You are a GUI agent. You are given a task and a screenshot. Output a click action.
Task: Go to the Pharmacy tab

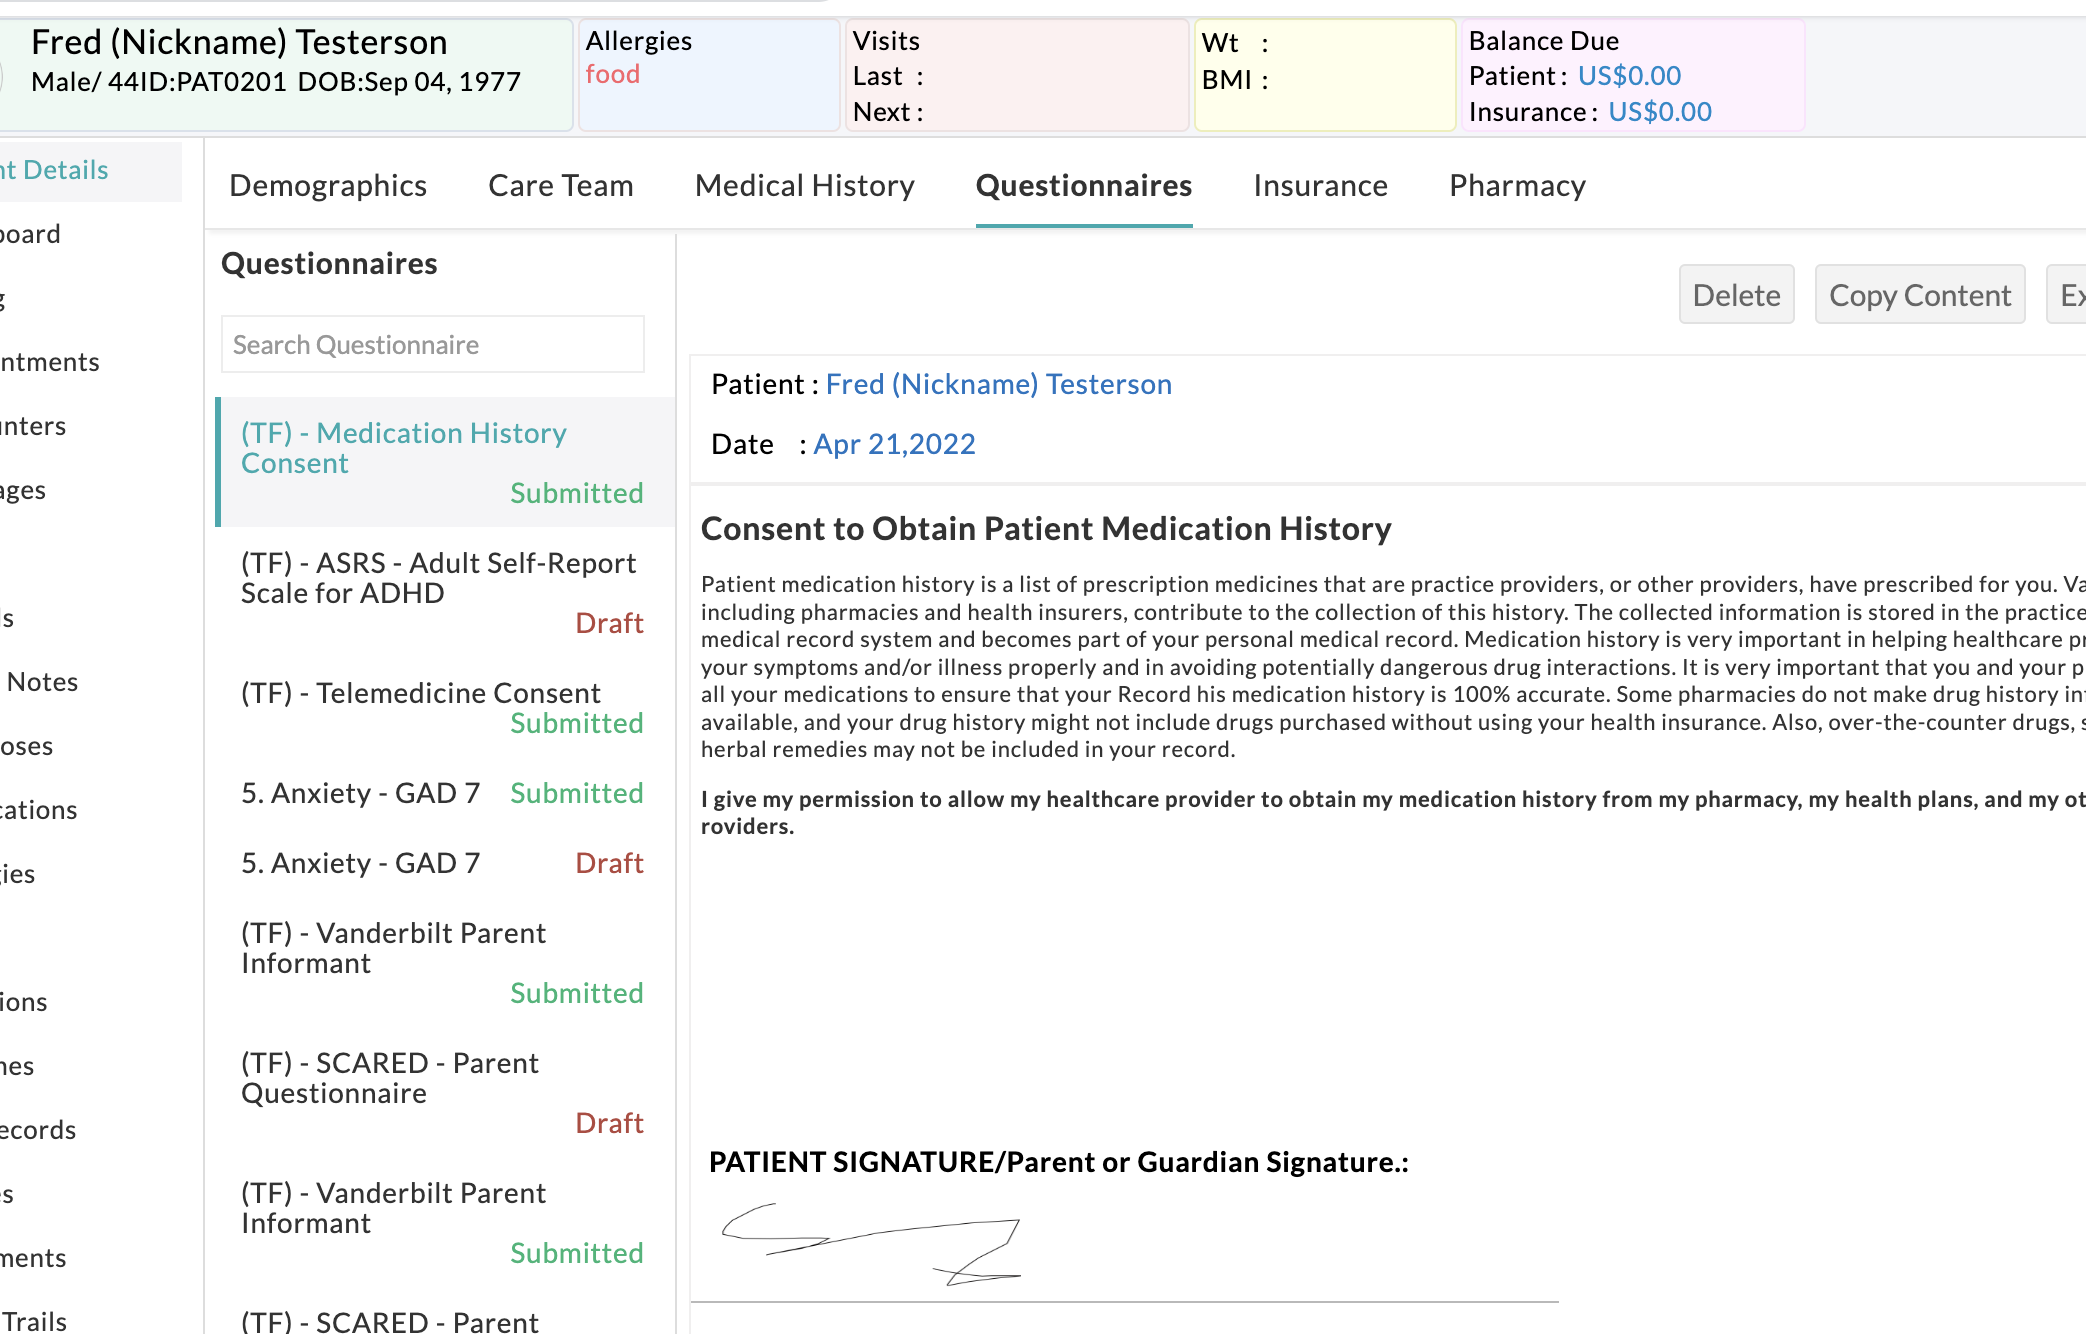point(1517,186)
